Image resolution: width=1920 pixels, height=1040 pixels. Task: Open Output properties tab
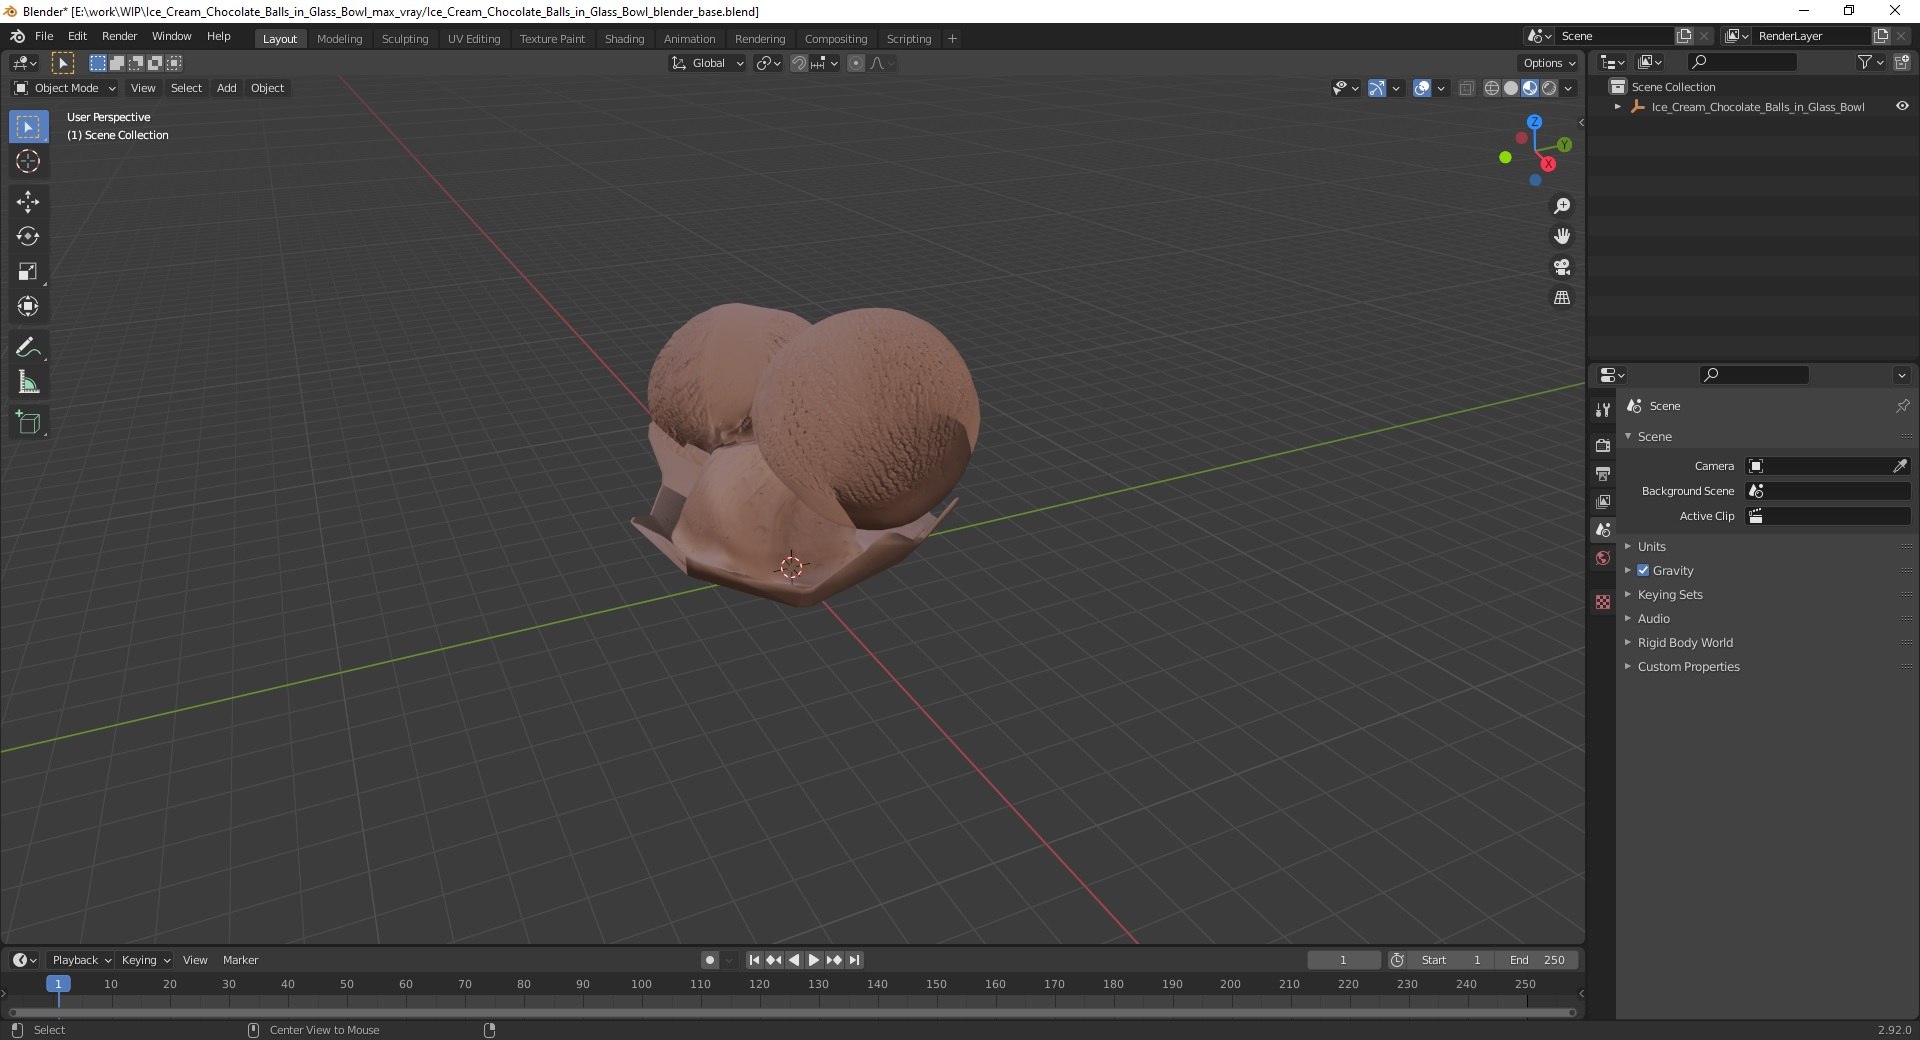pyautogui.click(x=1603, y=473)
